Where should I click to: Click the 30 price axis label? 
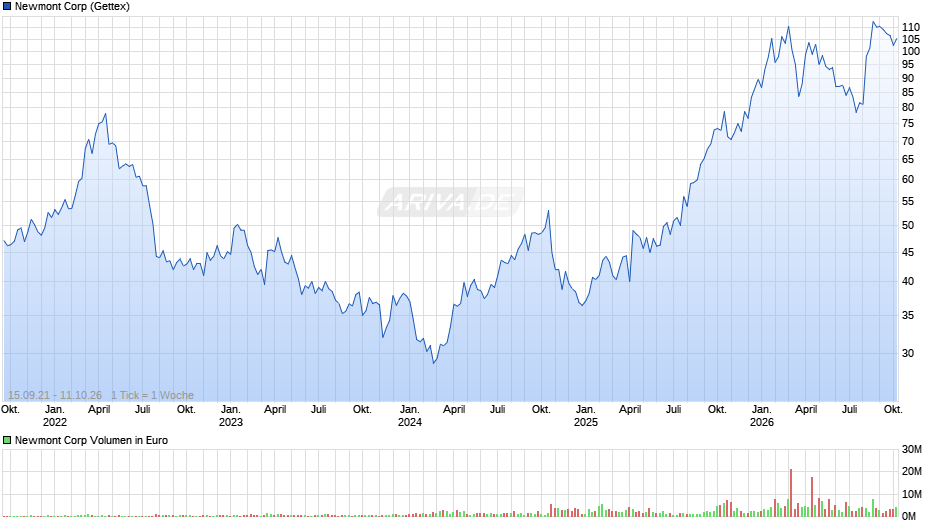click(x=908, y=353)
